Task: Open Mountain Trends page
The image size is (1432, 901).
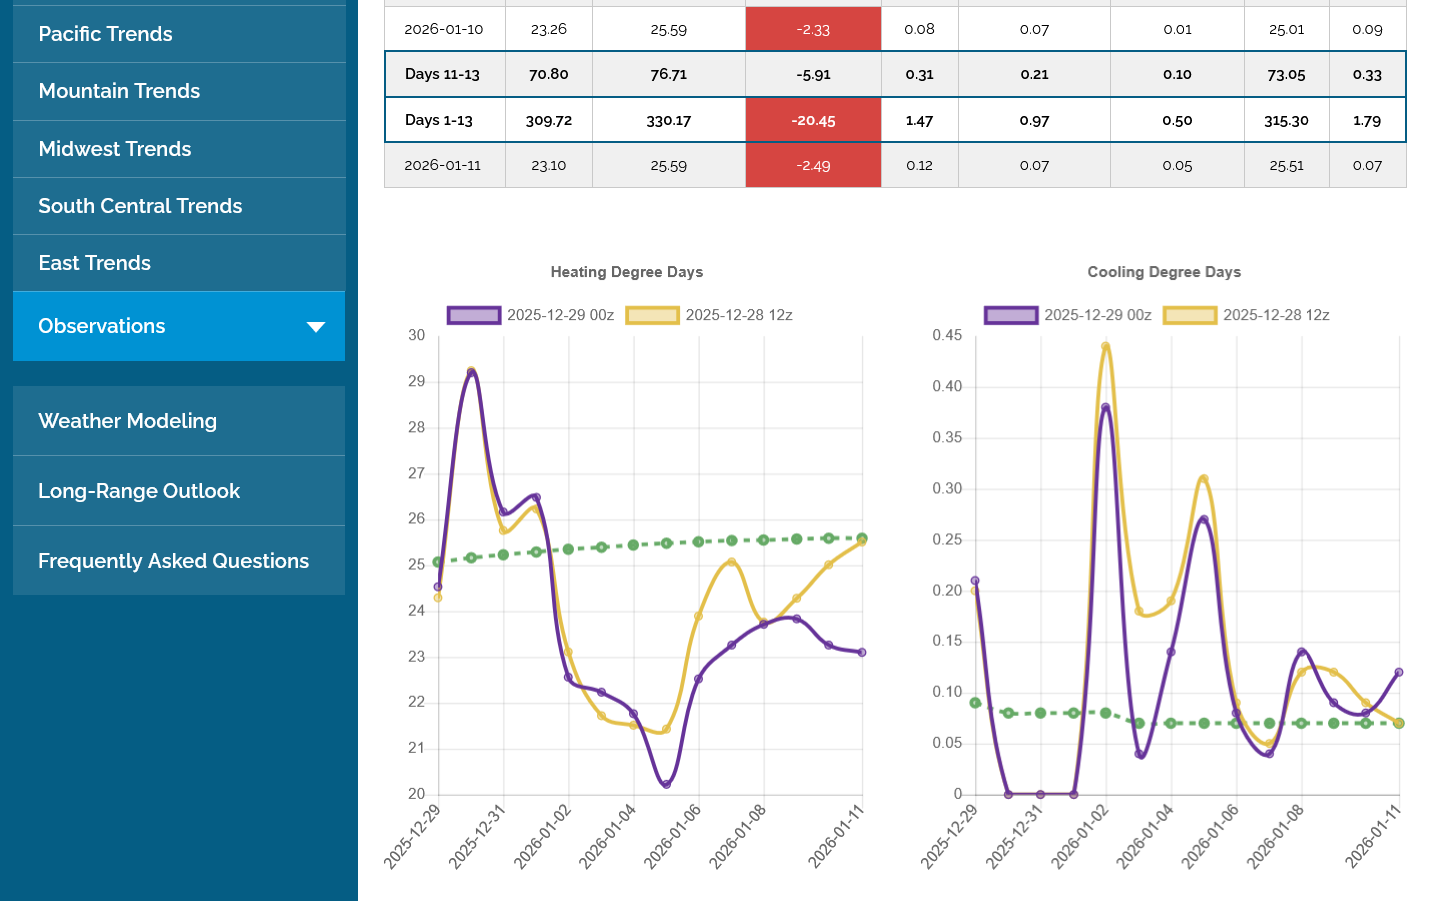Action: pyautogui.click(x=119, y=91)
